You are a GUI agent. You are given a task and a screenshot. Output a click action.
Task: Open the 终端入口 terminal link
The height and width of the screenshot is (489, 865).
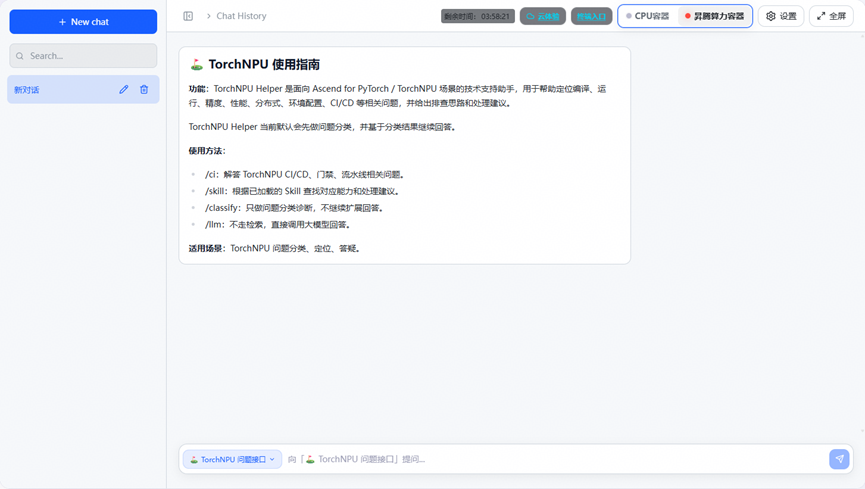click(591, 16)
